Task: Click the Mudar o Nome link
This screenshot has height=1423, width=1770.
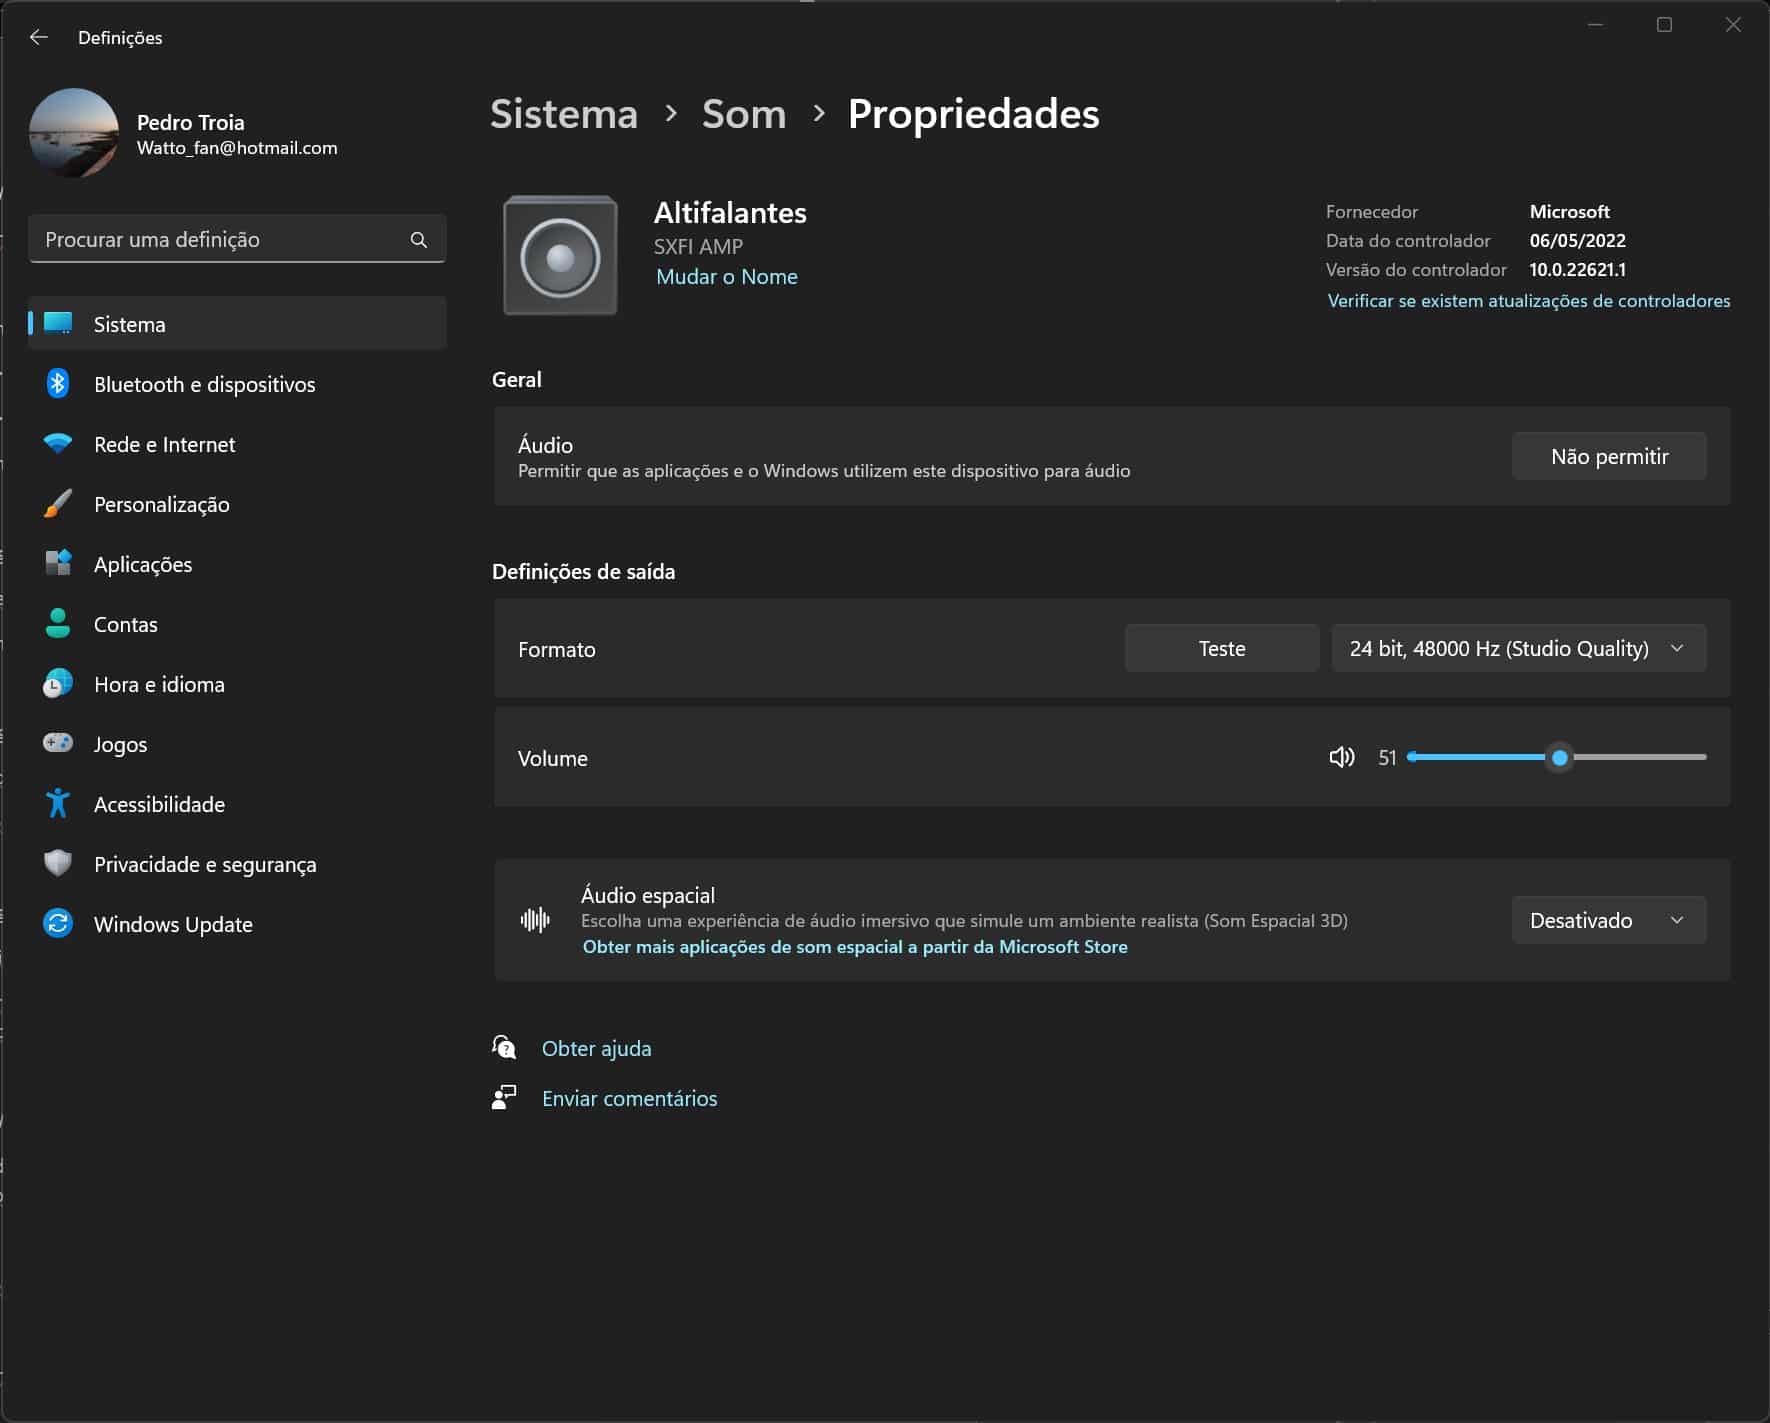Action: click(x=726, y=277)
